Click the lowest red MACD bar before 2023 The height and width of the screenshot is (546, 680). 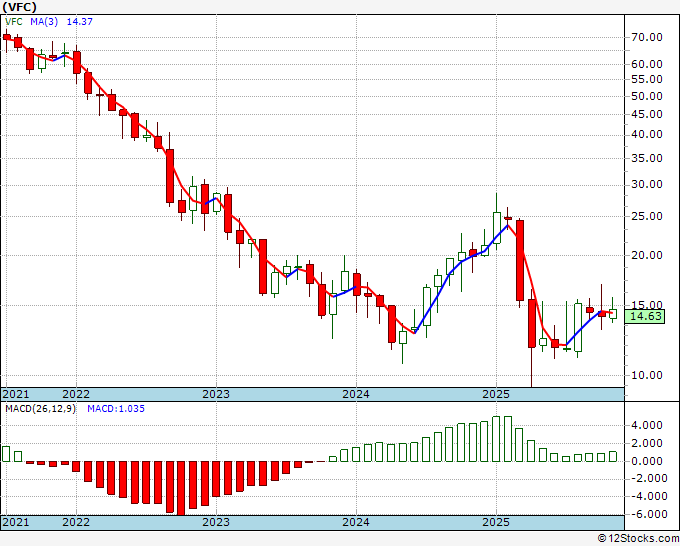pyautogui.click(x=181, y=488)
